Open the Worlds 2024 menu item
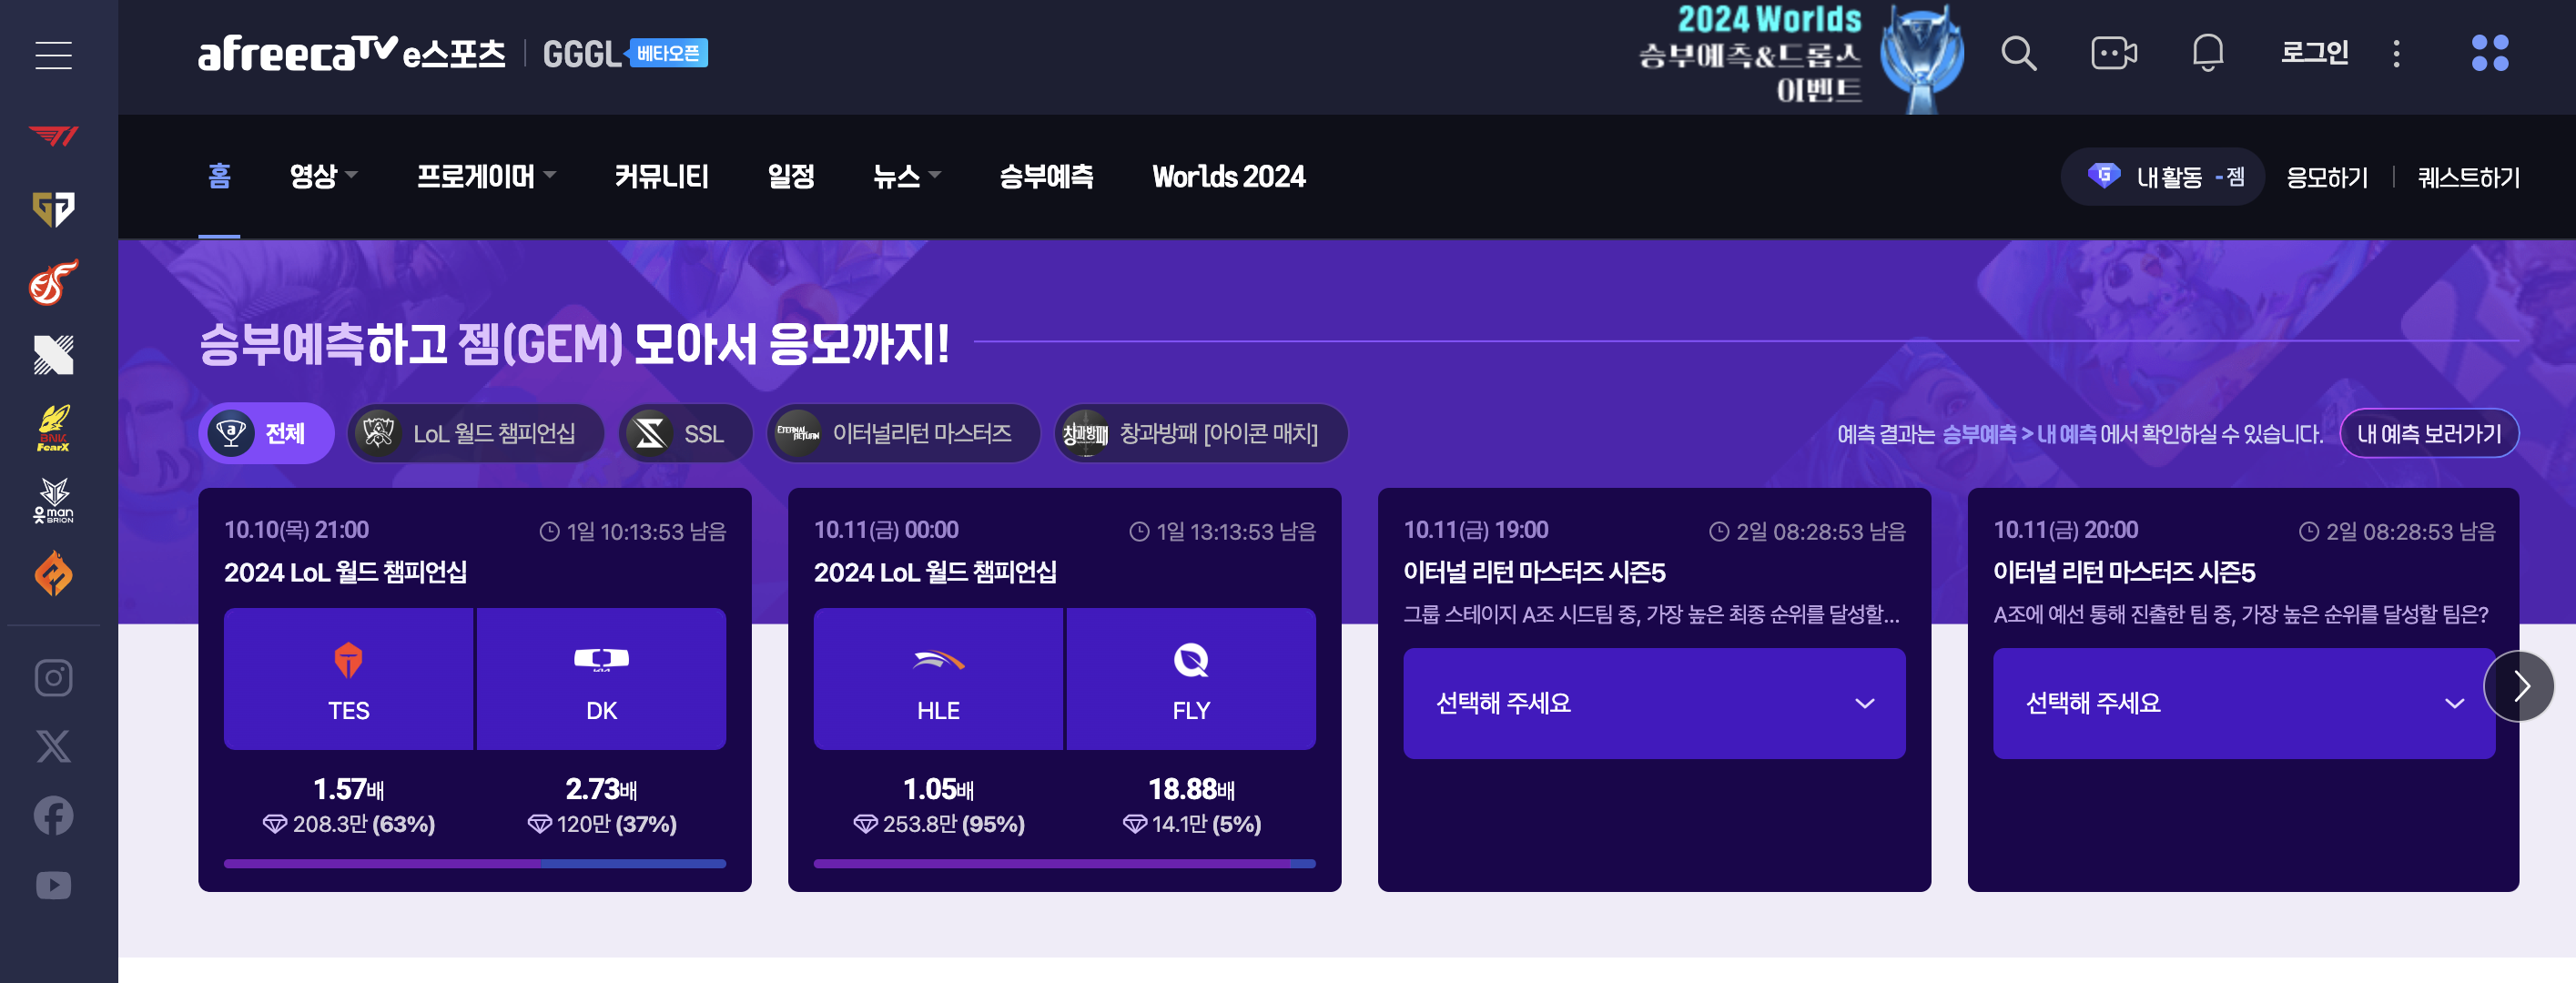This screenshot has height=983, width=2576. pyautogui.click(x=1228, y=176)
